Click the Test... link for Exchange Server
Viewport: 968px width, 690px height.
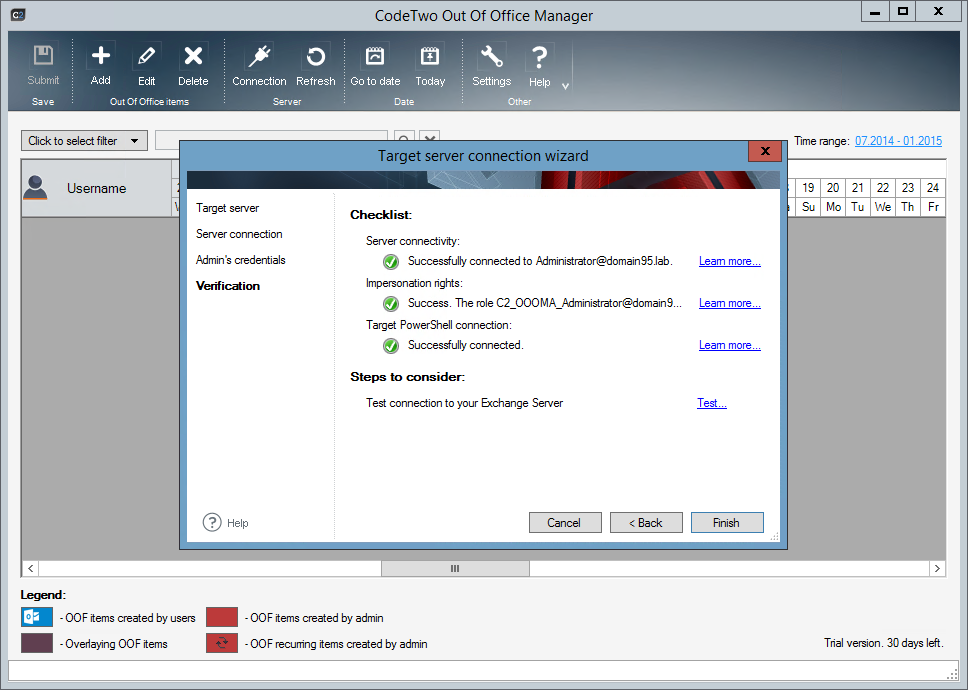pos(712,403)
